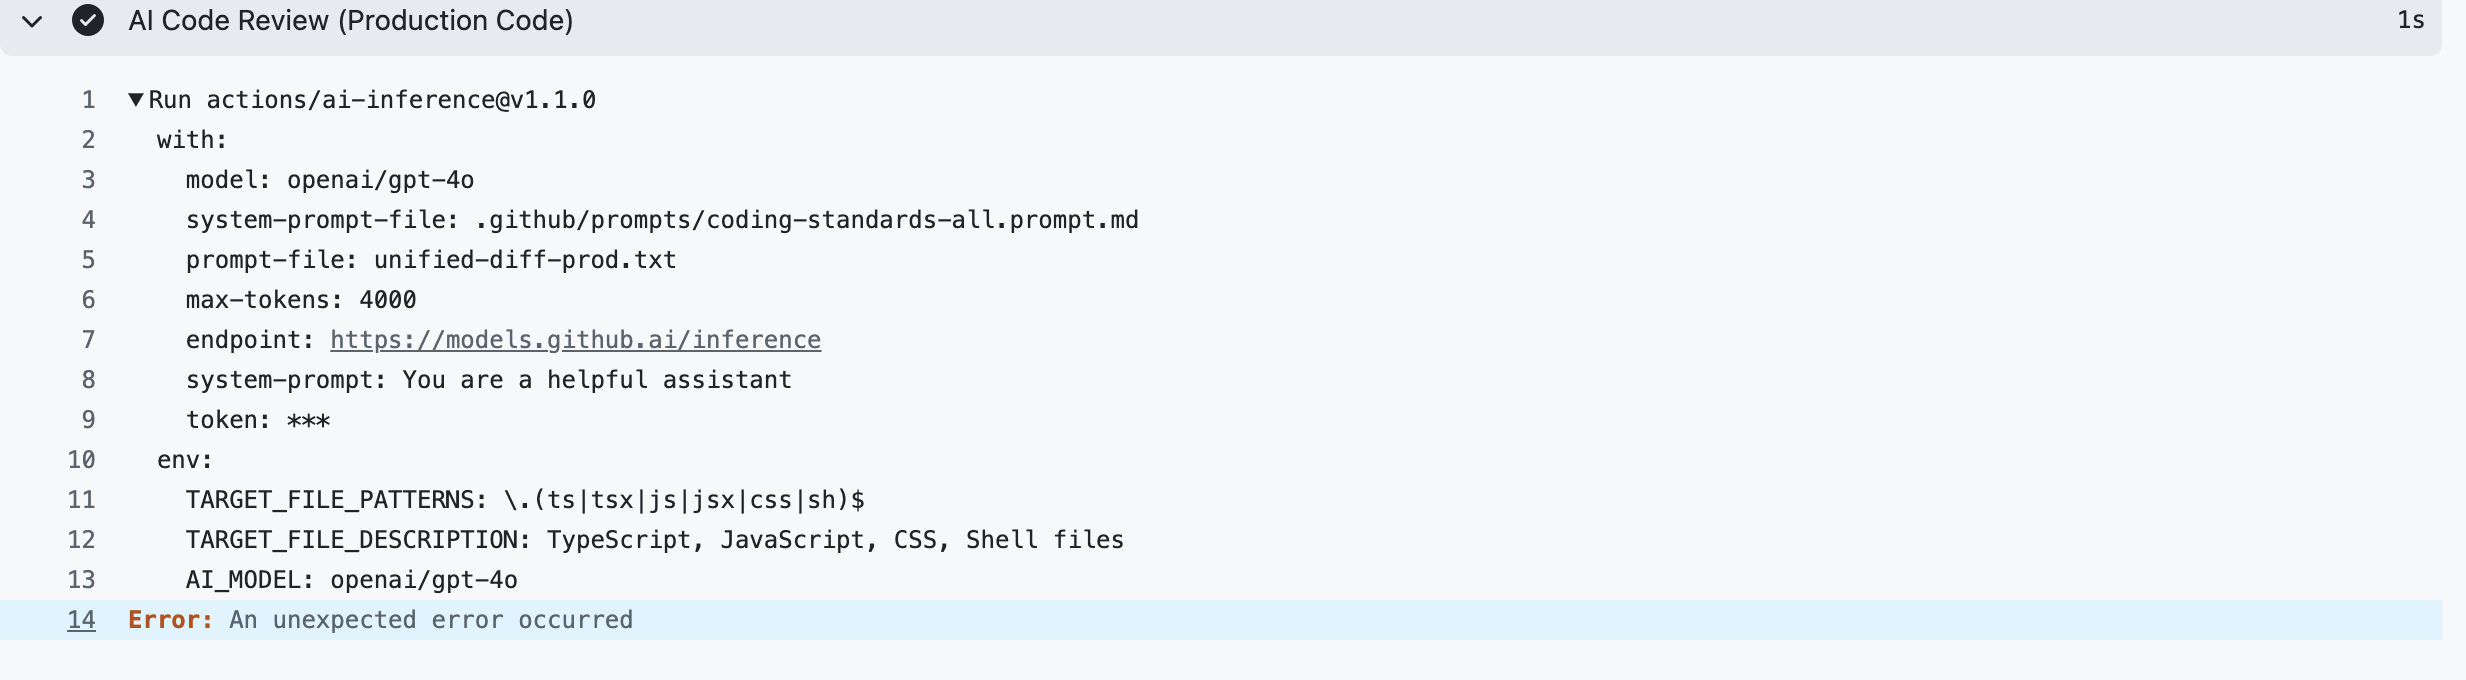Select line number 10 for env section
This screenshot has width=2466, height=680.
81,460
